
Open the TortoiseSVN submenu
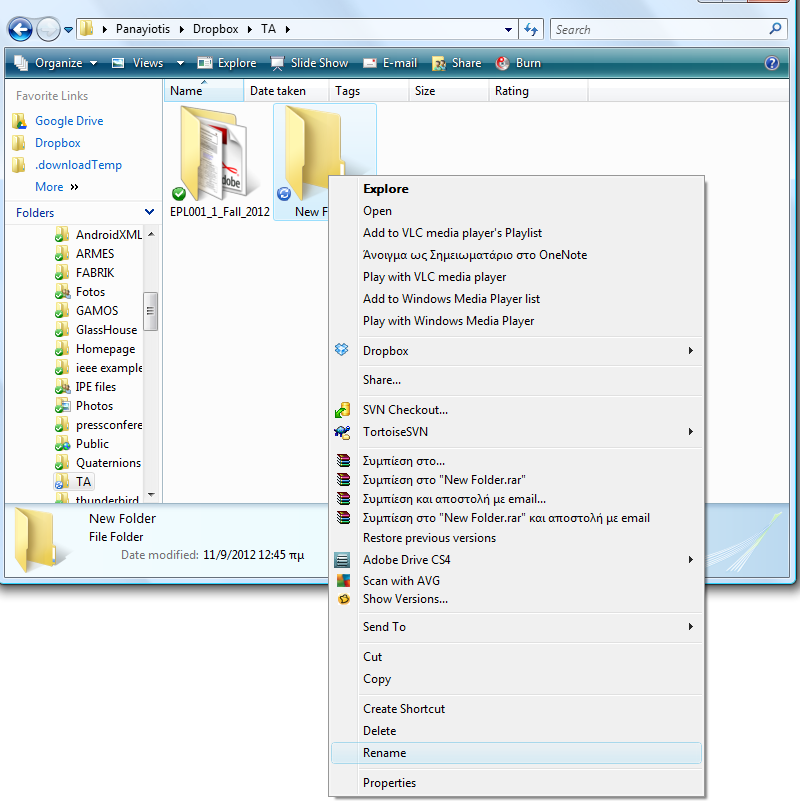516,432
